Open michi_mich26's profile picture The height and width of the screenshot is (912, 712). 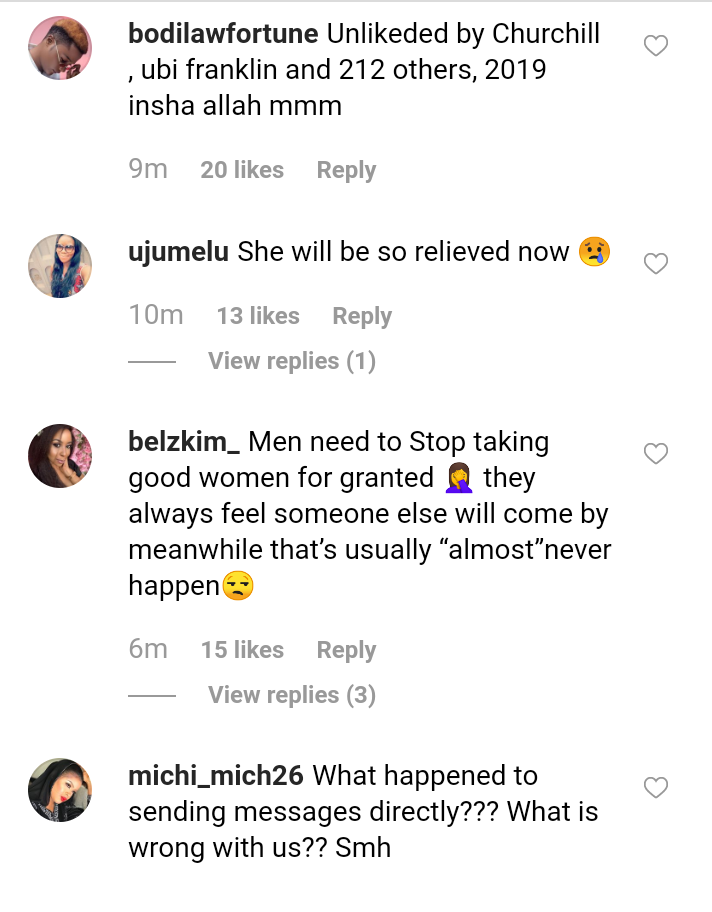(x=60, y=790)
